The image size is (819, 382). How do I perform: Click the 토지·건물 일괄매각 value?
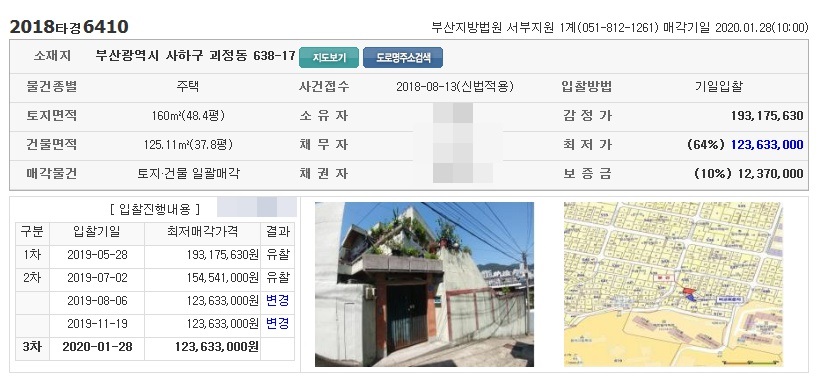pyautogui.click(x=188, y=173)
